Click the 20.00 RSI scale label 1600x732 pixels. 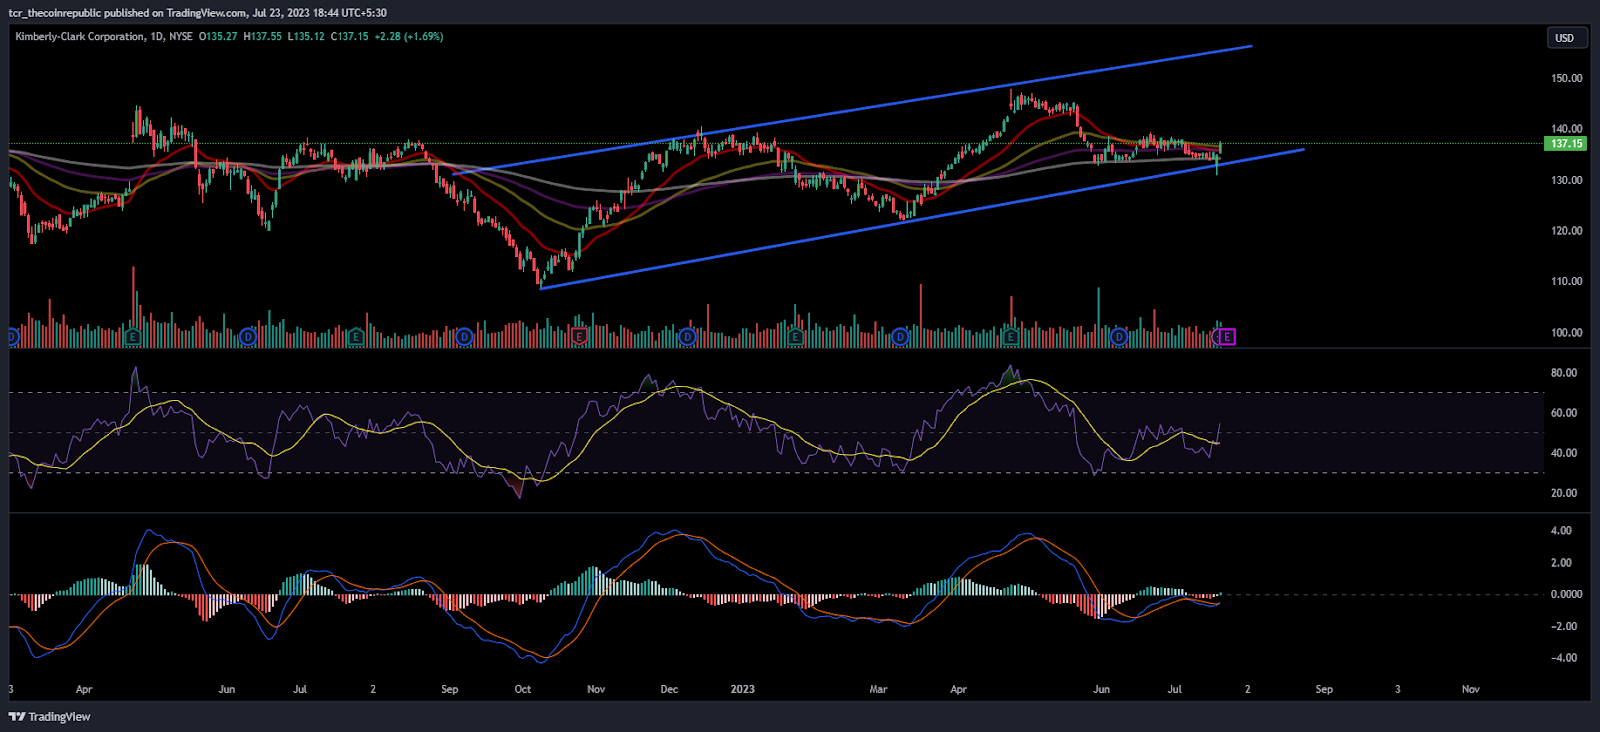tap(1563, 493)
